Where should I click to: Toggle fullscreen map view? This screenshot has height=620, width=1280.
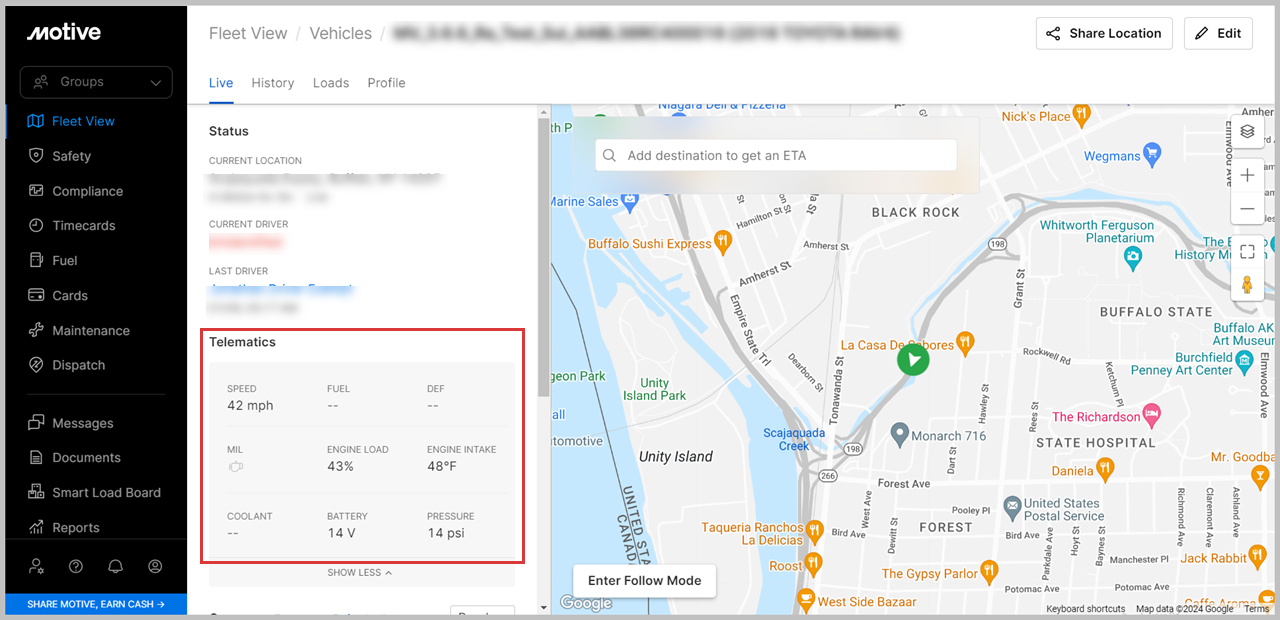pyautogui.click(x=1247, y=251)
